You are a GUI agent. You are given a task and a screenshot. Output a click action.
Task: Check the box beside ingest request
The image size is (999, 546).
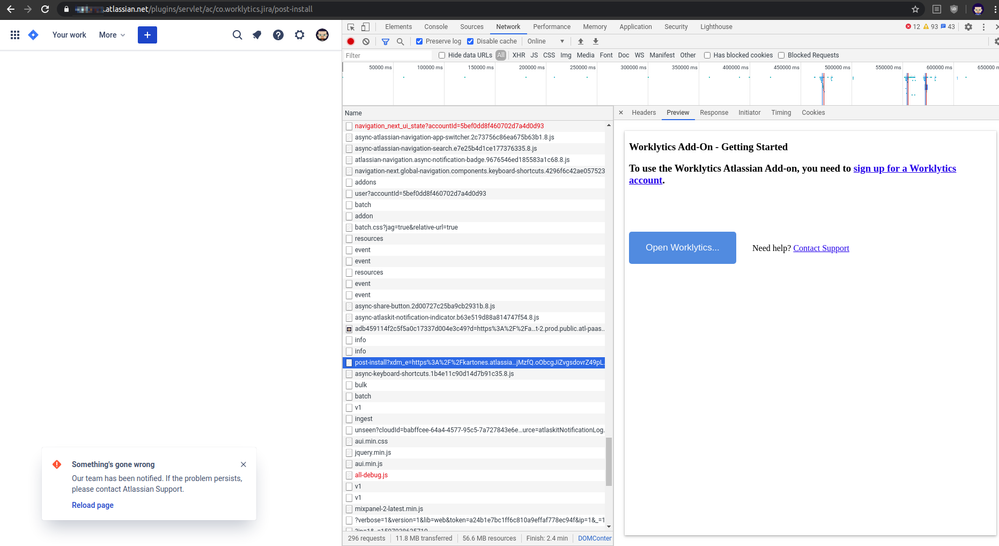[349, 419]
